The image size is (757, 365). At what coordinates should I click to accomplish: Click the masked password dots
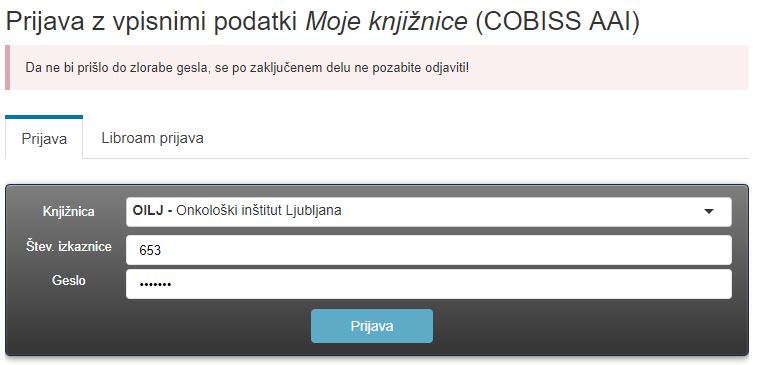tap(155, 285)
